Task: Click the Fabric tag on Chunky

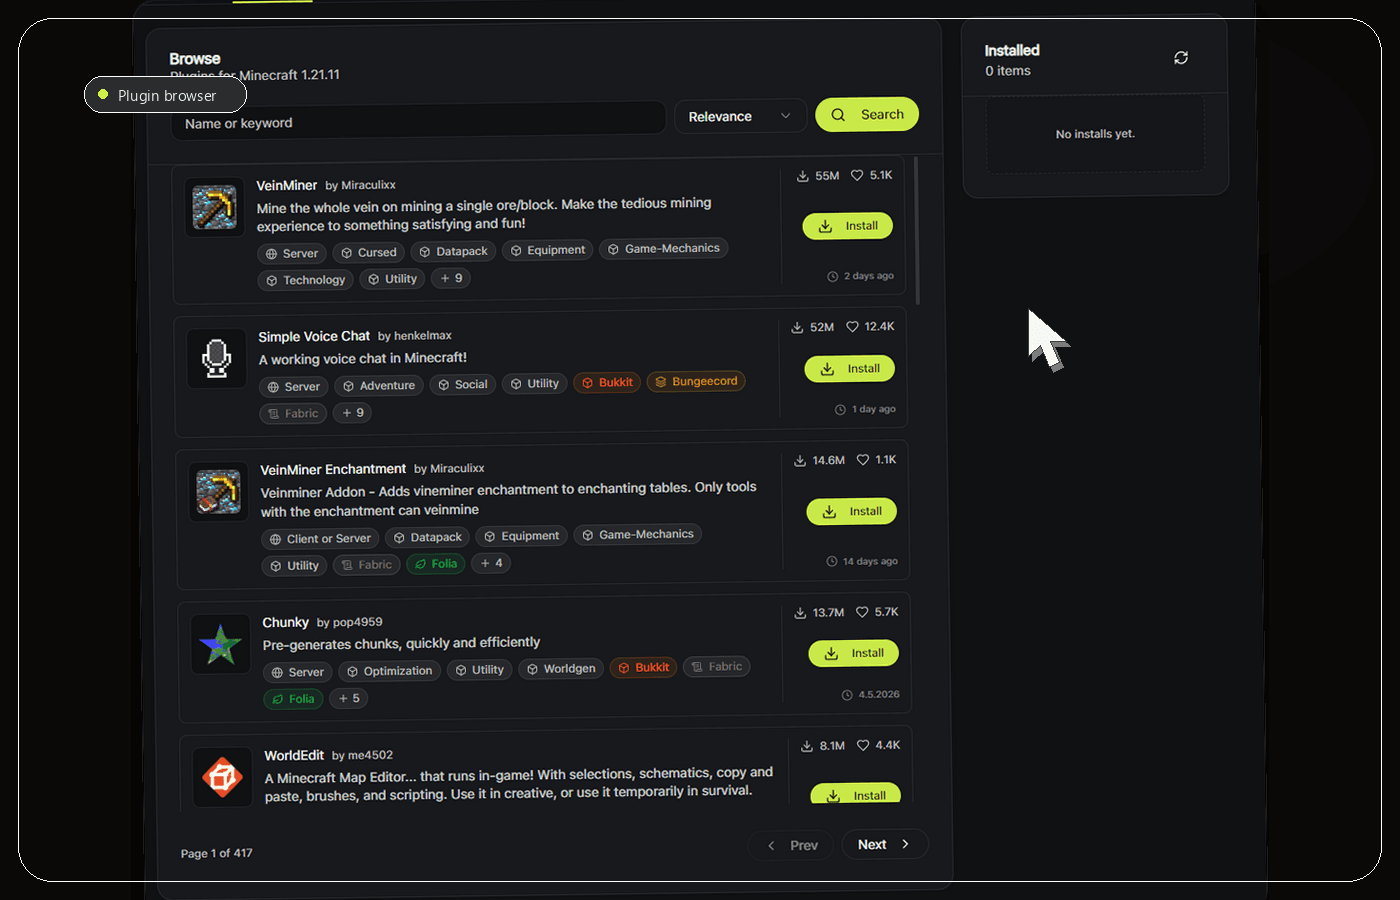Action: pos(717,667)
